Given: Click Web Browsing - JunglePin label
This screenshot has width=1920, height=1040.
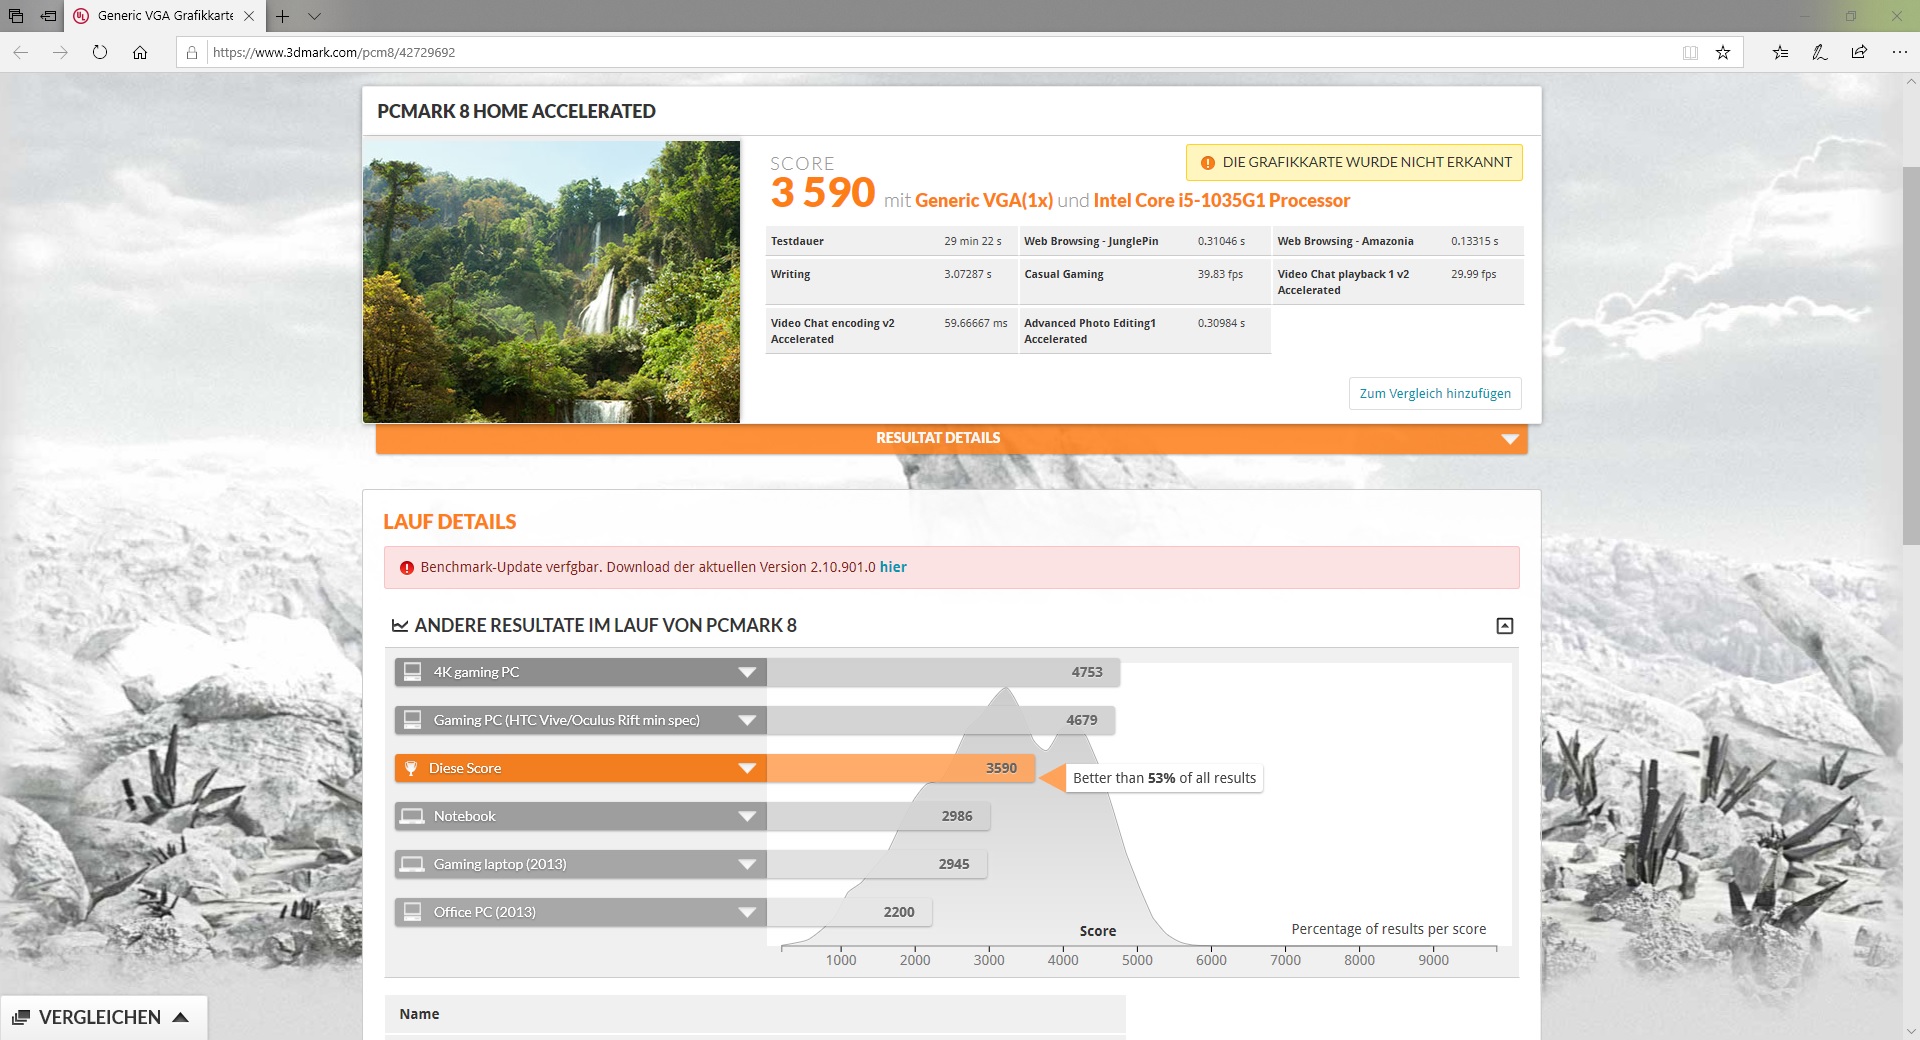Looking at the screenshot, I should click(x=1091, y=241).
